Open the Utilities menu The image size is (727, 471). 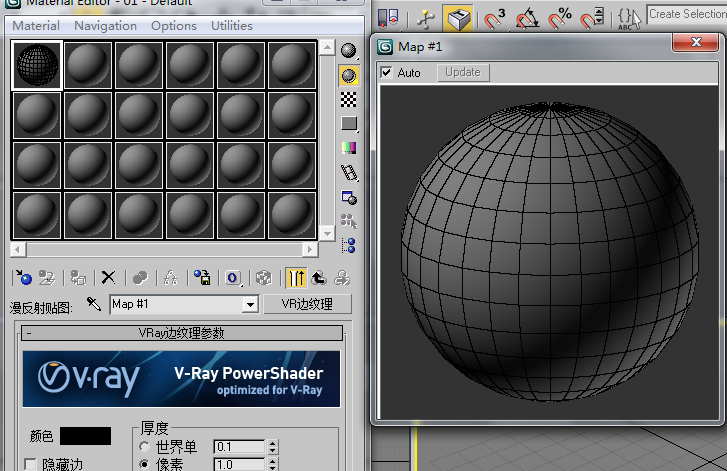[231, 26]
